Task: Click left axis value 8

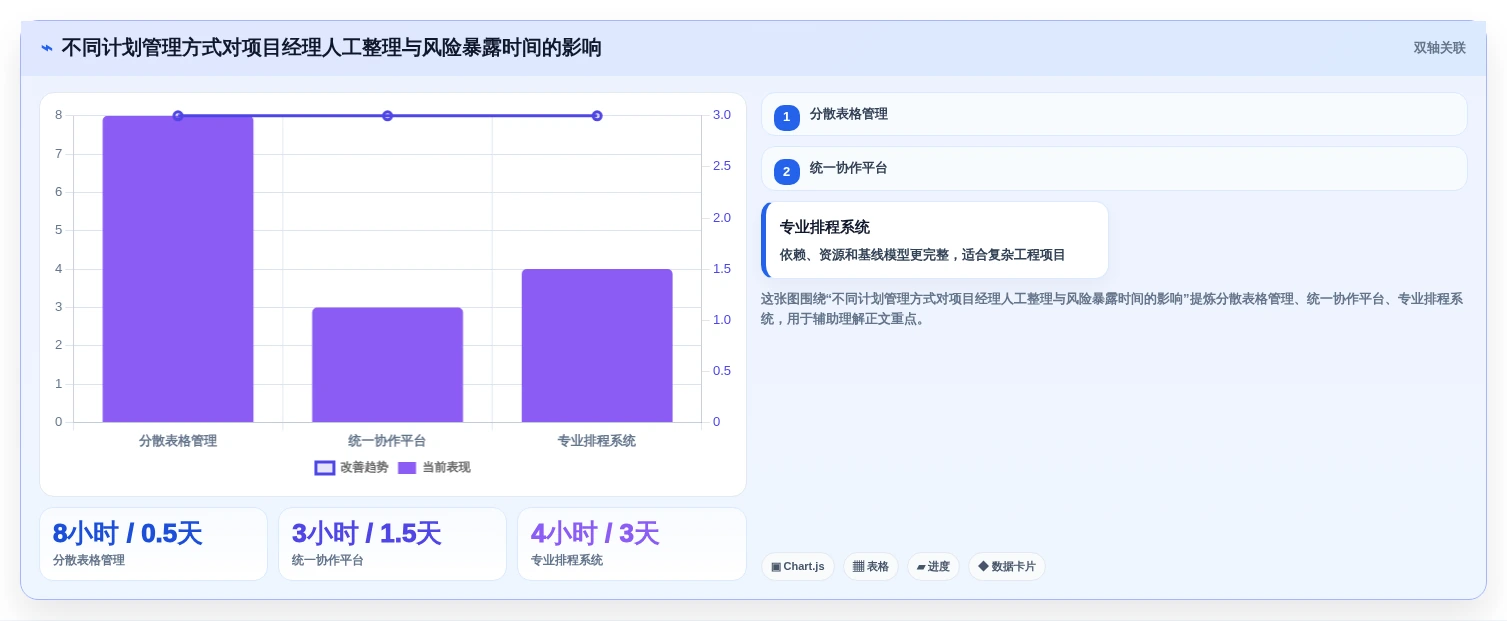Action: click(59, 115)
